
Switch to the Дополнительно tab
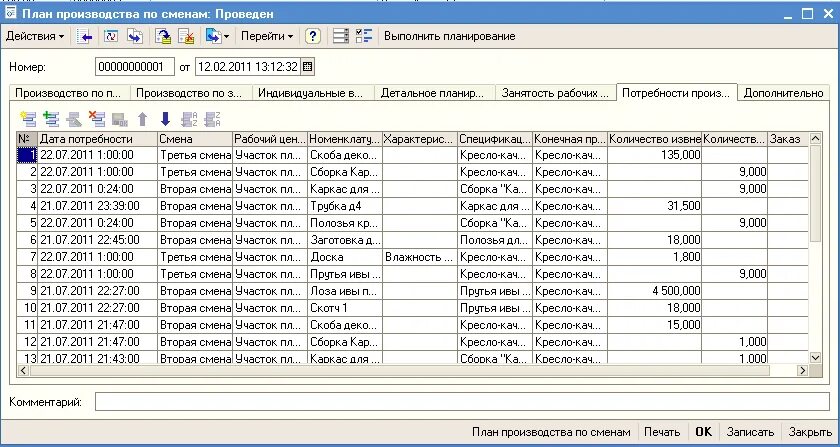[783, 93]
